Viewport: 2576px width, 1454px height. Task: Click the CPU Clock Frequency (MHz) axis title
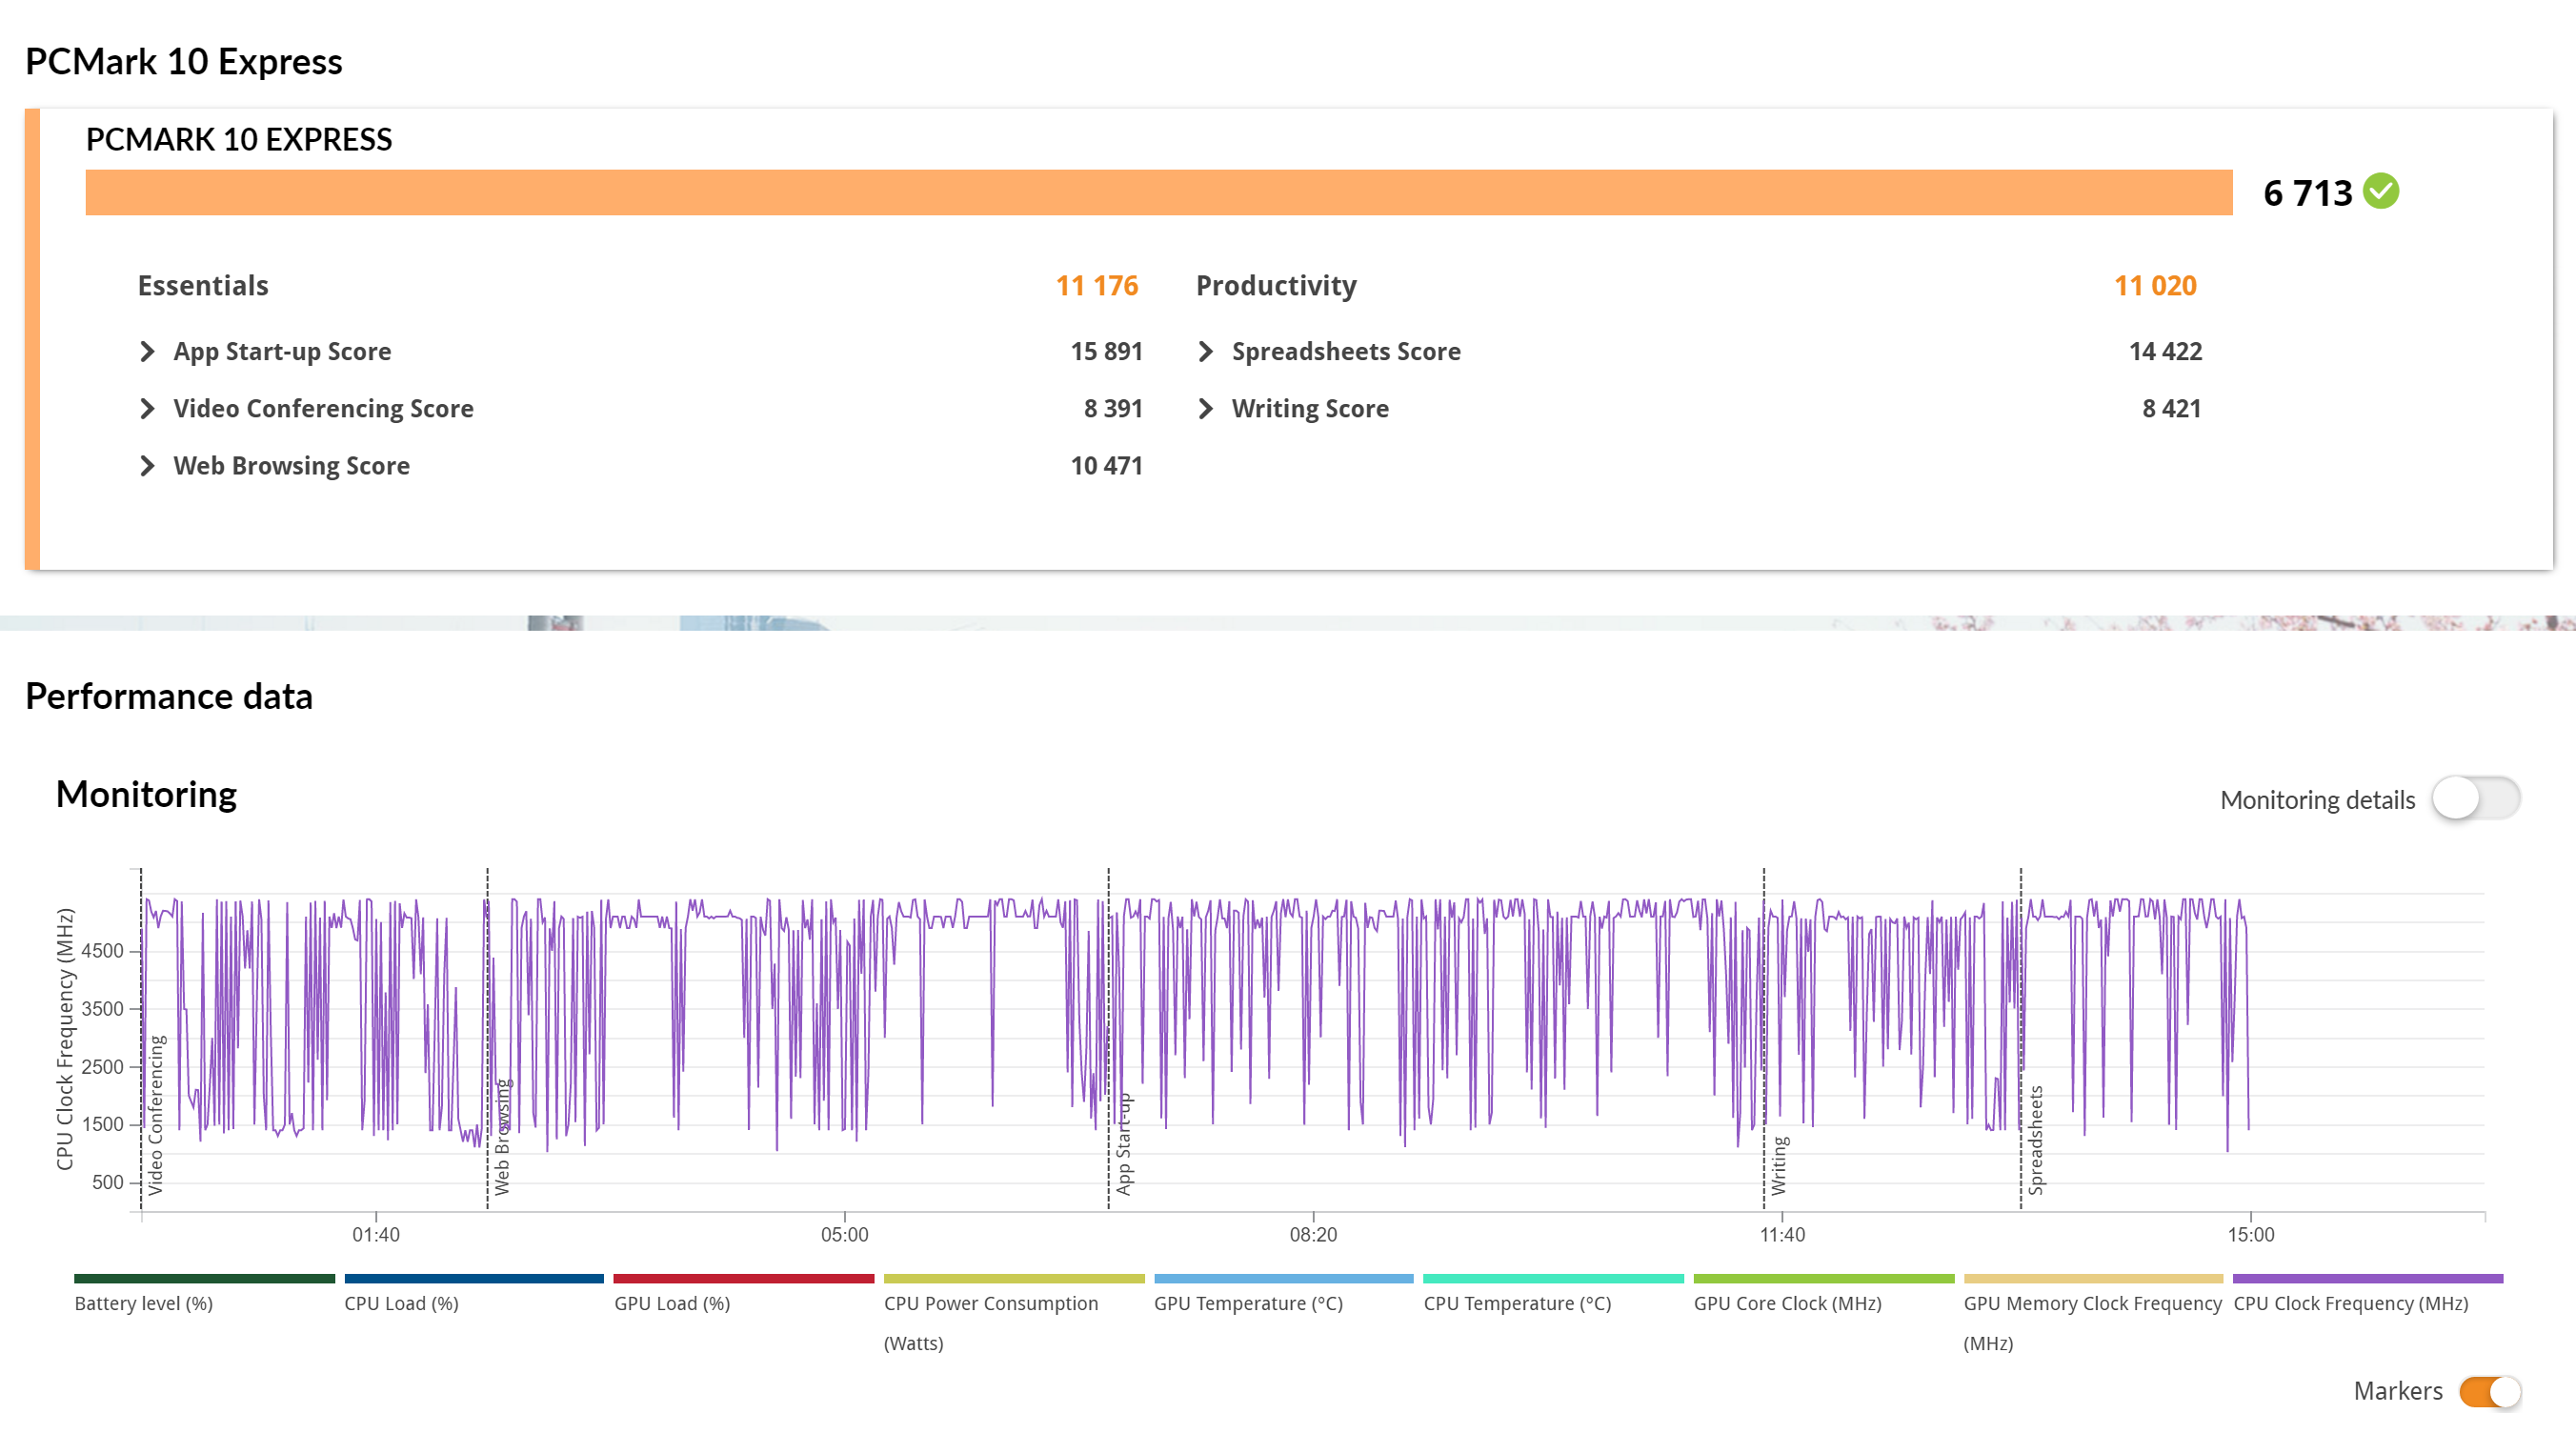pos(65,1039)
